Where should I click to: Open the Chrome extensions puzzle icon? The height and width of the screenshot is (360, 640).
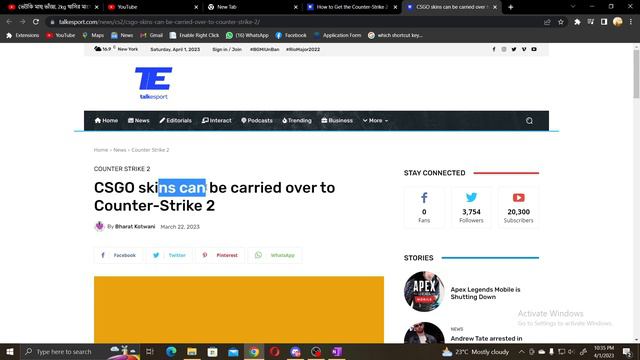[x=577, y=22]
